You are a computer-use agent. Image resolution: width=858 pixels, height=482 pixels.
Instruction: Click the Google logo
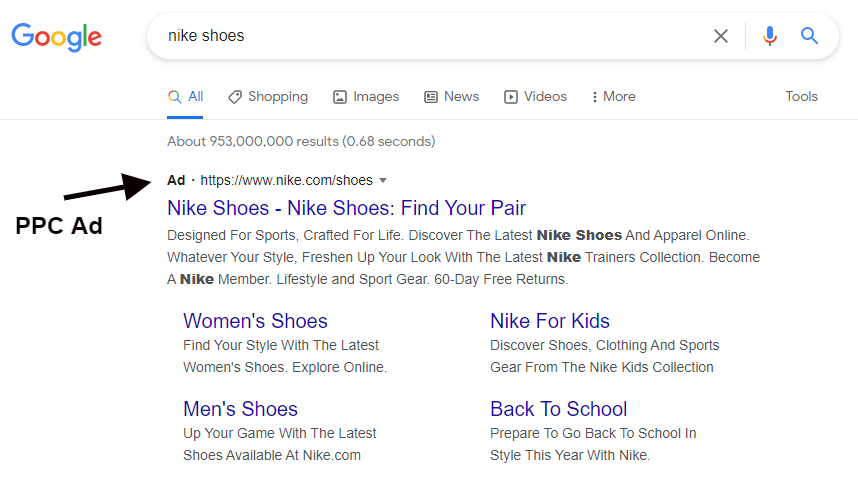(x=56, y=37)
